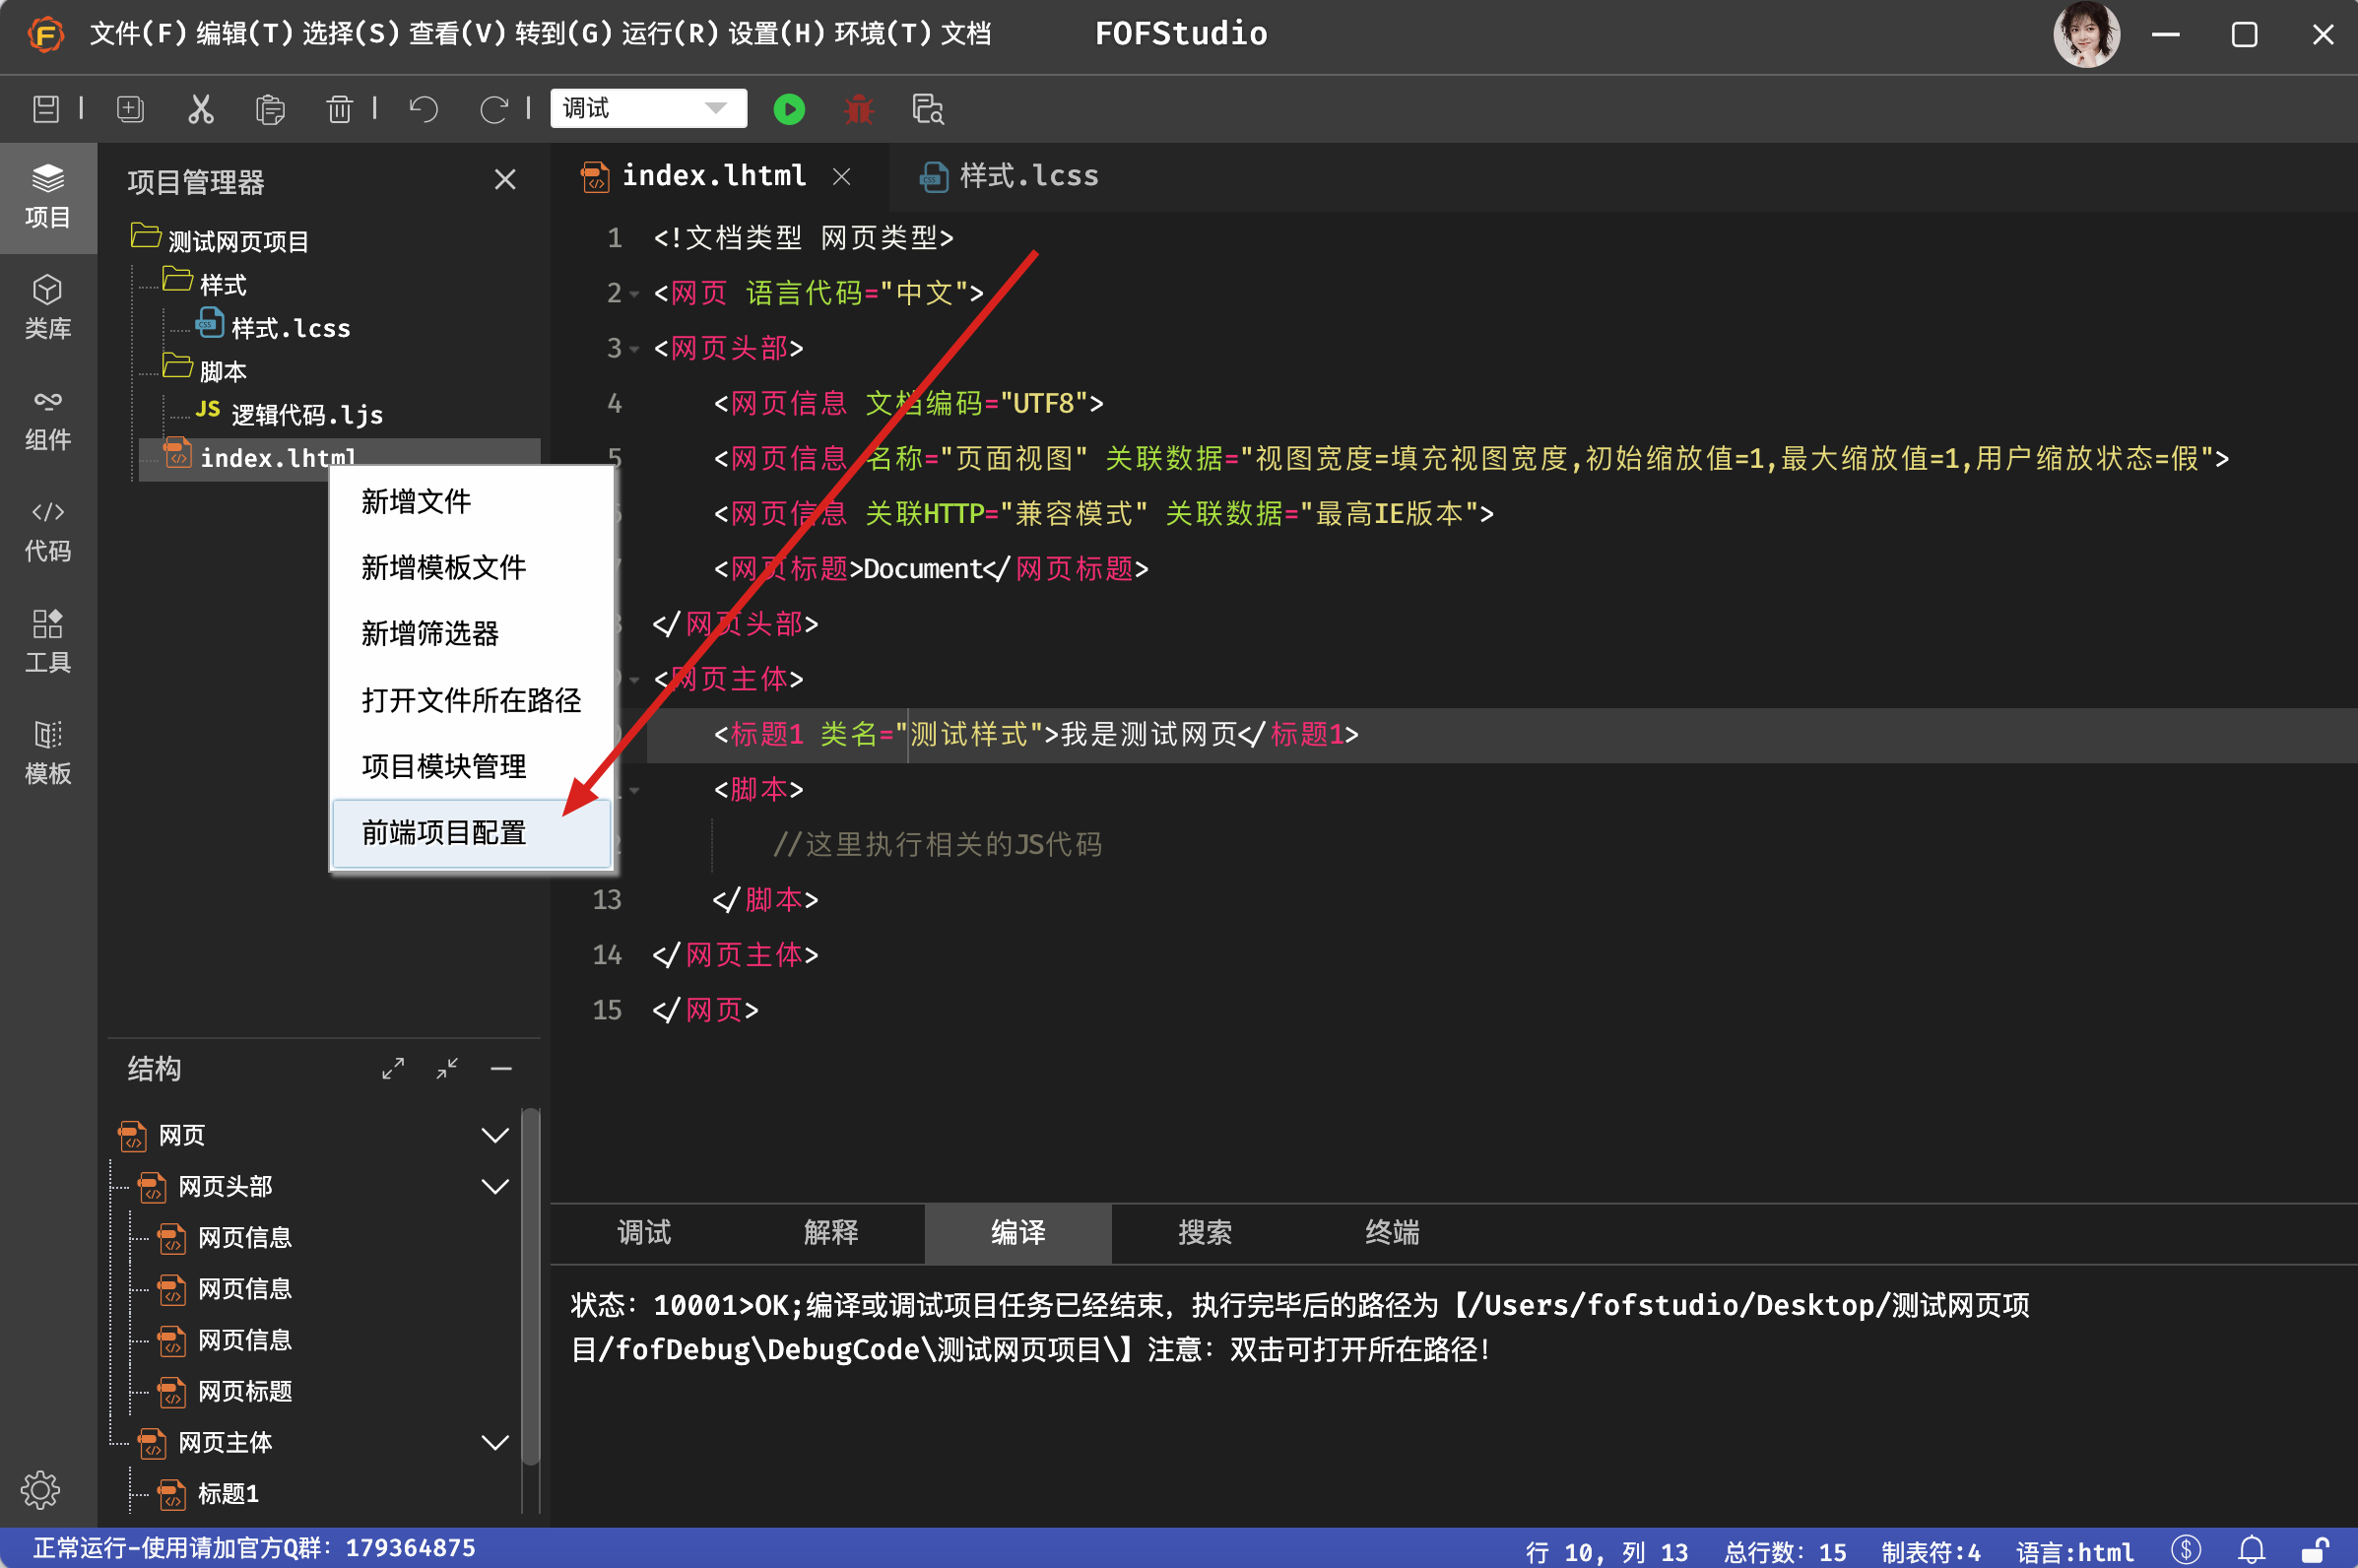Choose 前端项目配置 from context menu
Viewport: 2358px width, 1568px height.
[x=471, y=833]
